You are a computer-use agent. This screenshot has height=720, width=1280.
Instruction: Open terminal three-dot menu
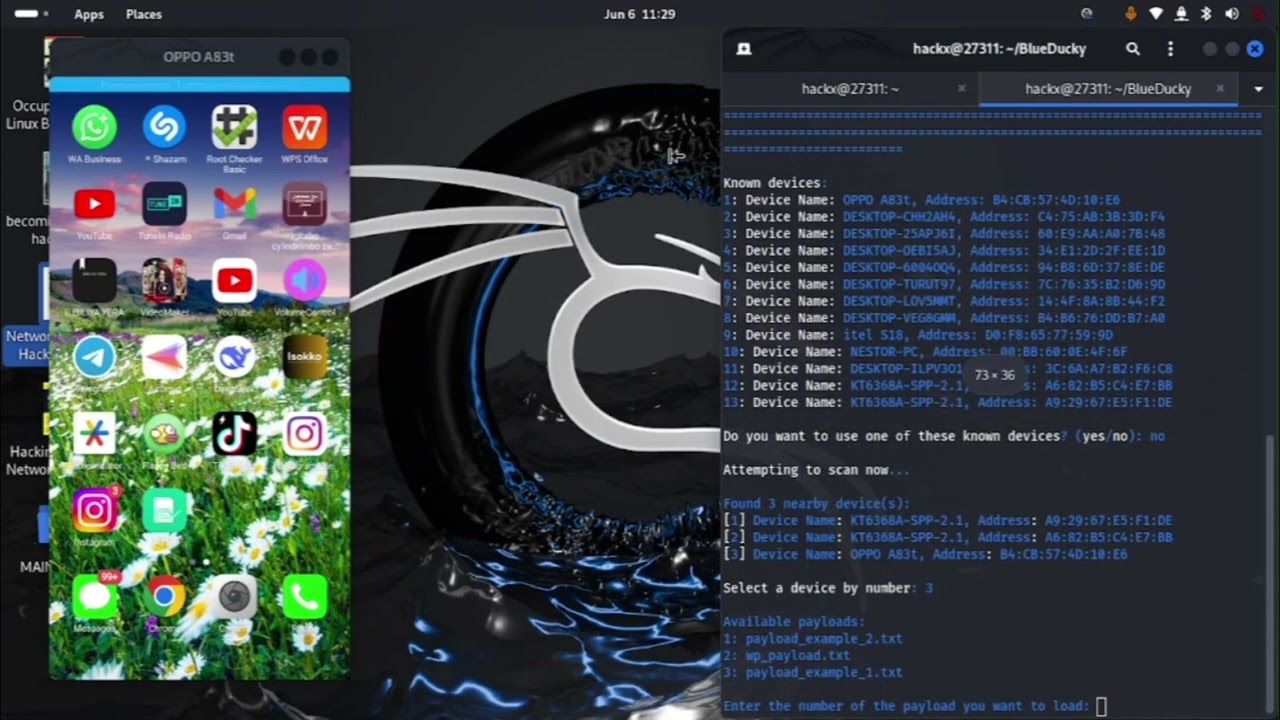pyautogui.click(x=1170, y=48)
